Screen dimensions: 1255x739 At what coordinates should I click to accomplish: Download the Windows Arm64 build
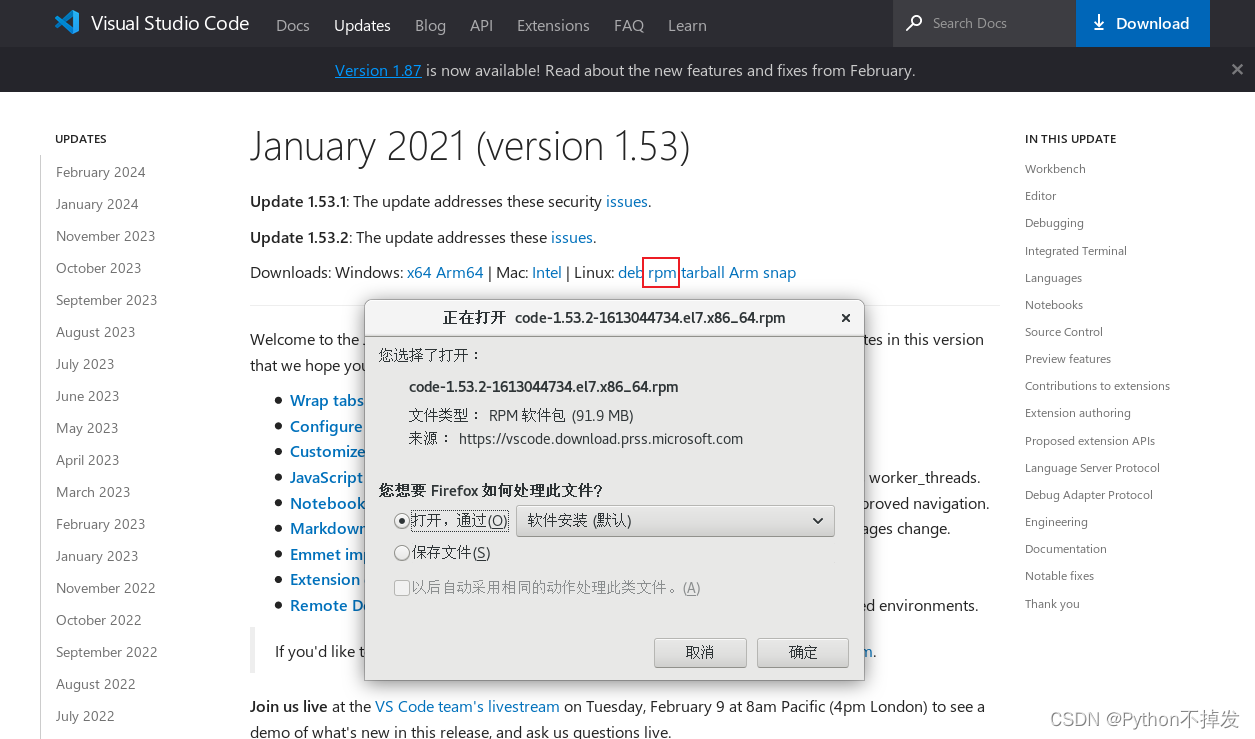[460, 272]
